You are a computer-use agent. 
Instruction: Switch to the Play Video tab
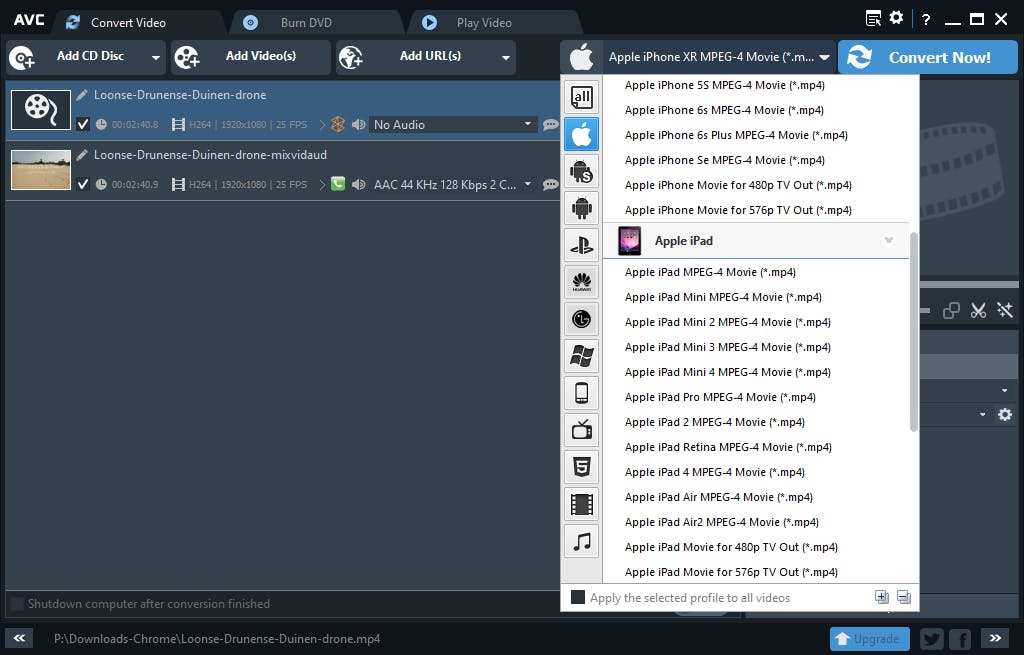(484, 23)
